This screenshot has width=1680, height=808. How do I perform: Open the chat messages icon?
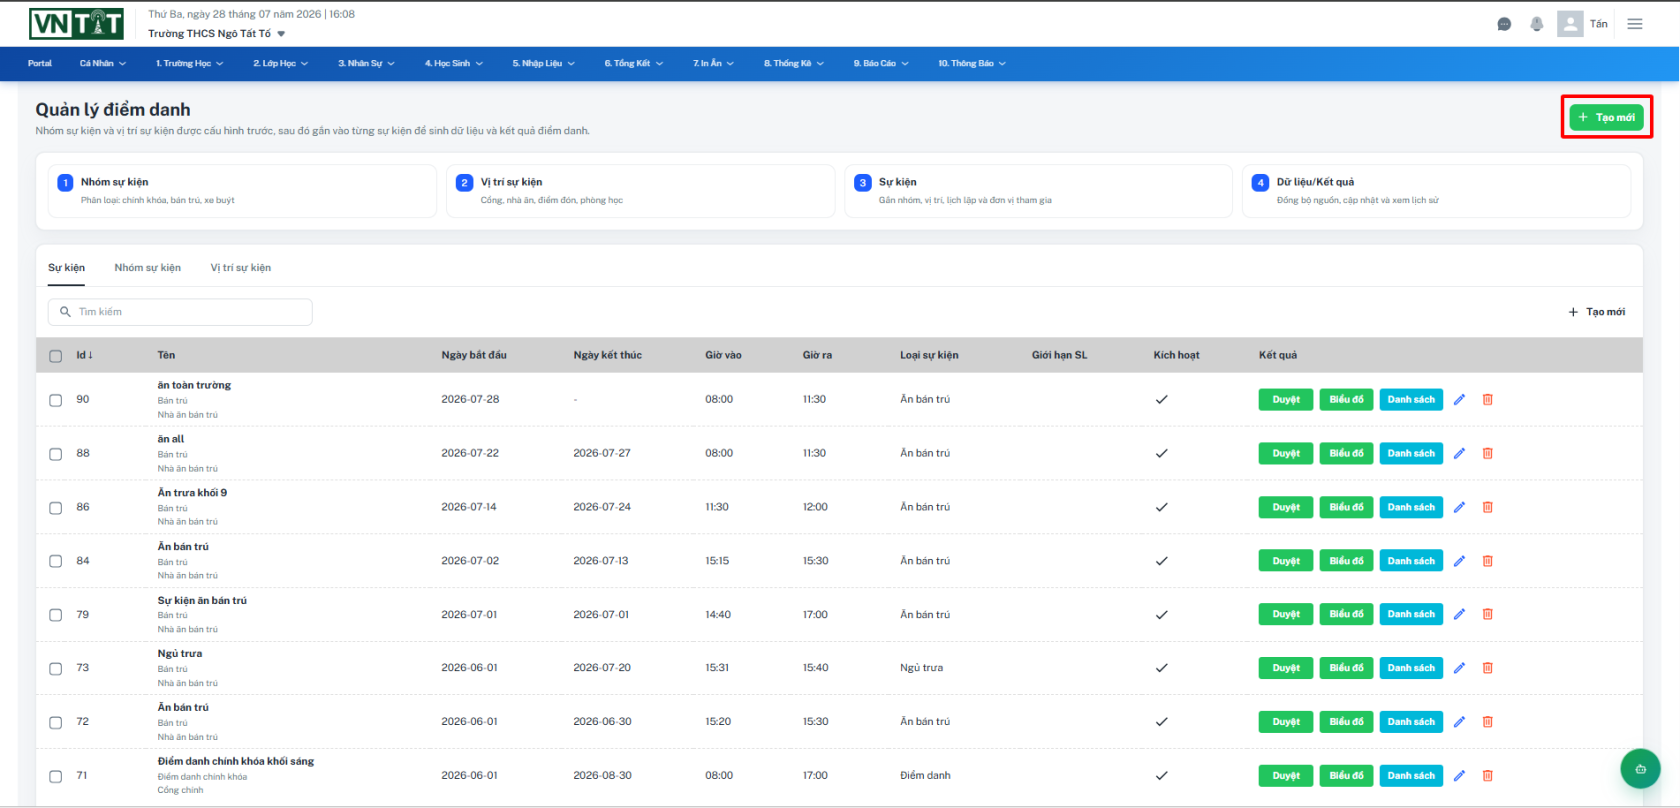1504,24
